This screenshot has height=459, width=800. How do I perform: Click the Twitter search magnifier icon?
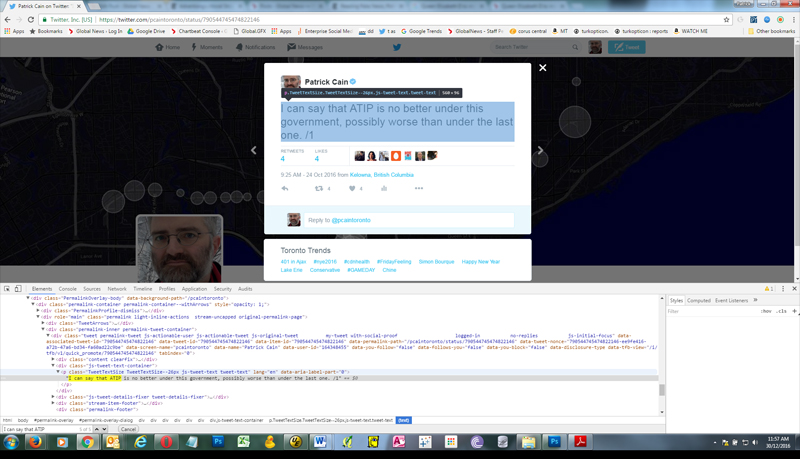tap(575, 47)
